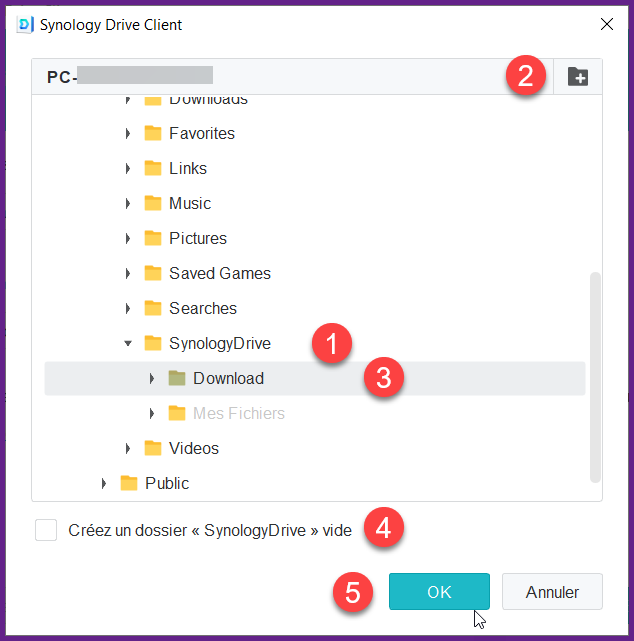Screen dimensions: 634x641
Task: Expand the Public folder
Action: pyautogui.click(x=104, y=483)
